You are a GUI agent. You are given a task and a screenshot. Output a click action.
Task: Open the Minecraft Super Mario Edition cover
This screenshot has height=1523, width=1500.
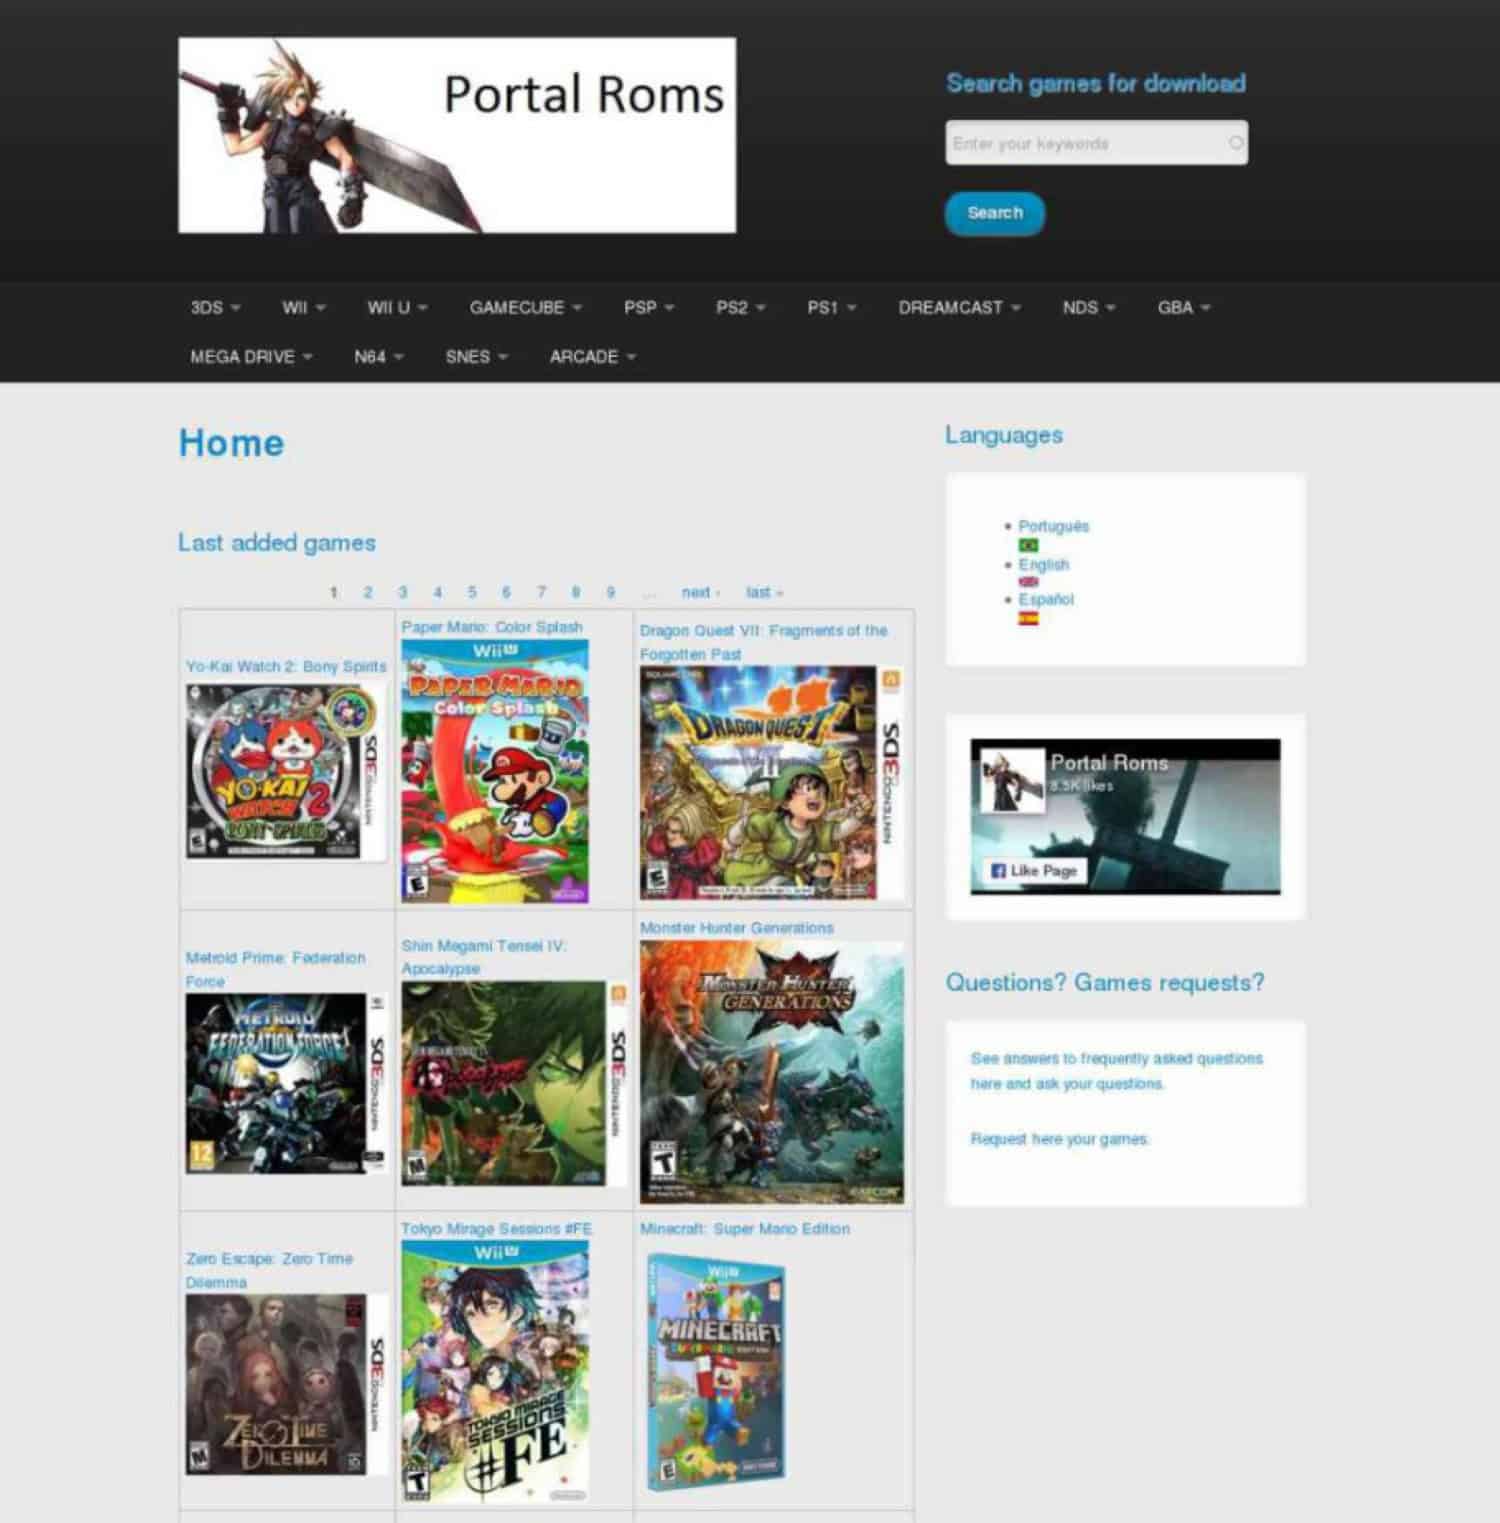point(717,1372)
